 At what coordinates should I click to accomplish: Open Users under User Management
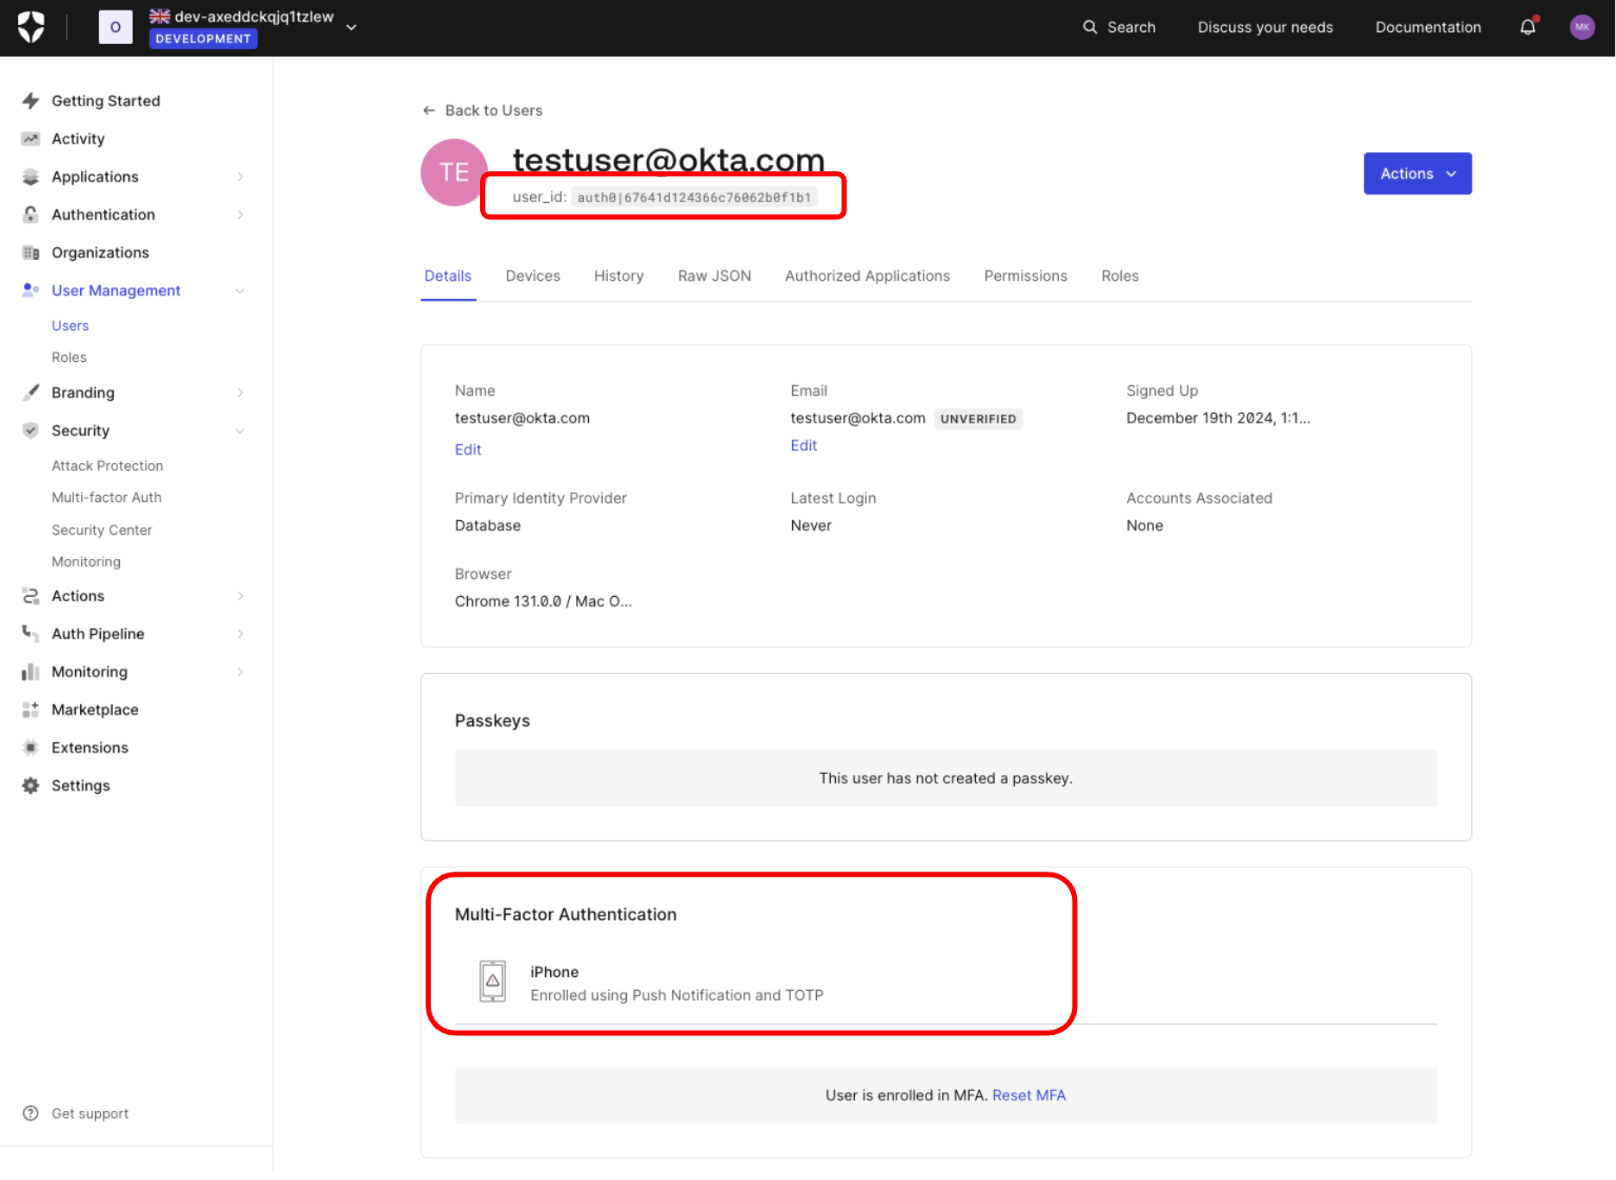tap(70, 326)
